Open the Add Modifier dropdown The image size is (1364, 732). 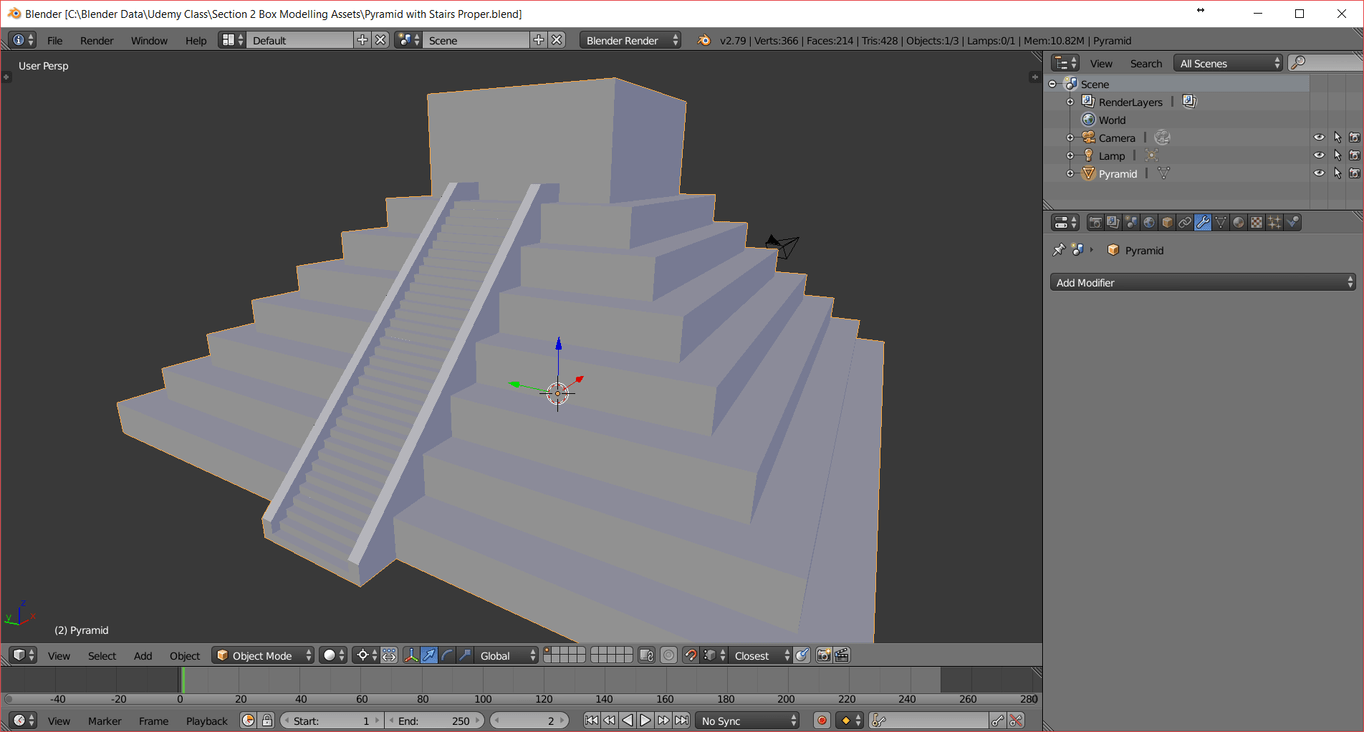[1203, 283]
